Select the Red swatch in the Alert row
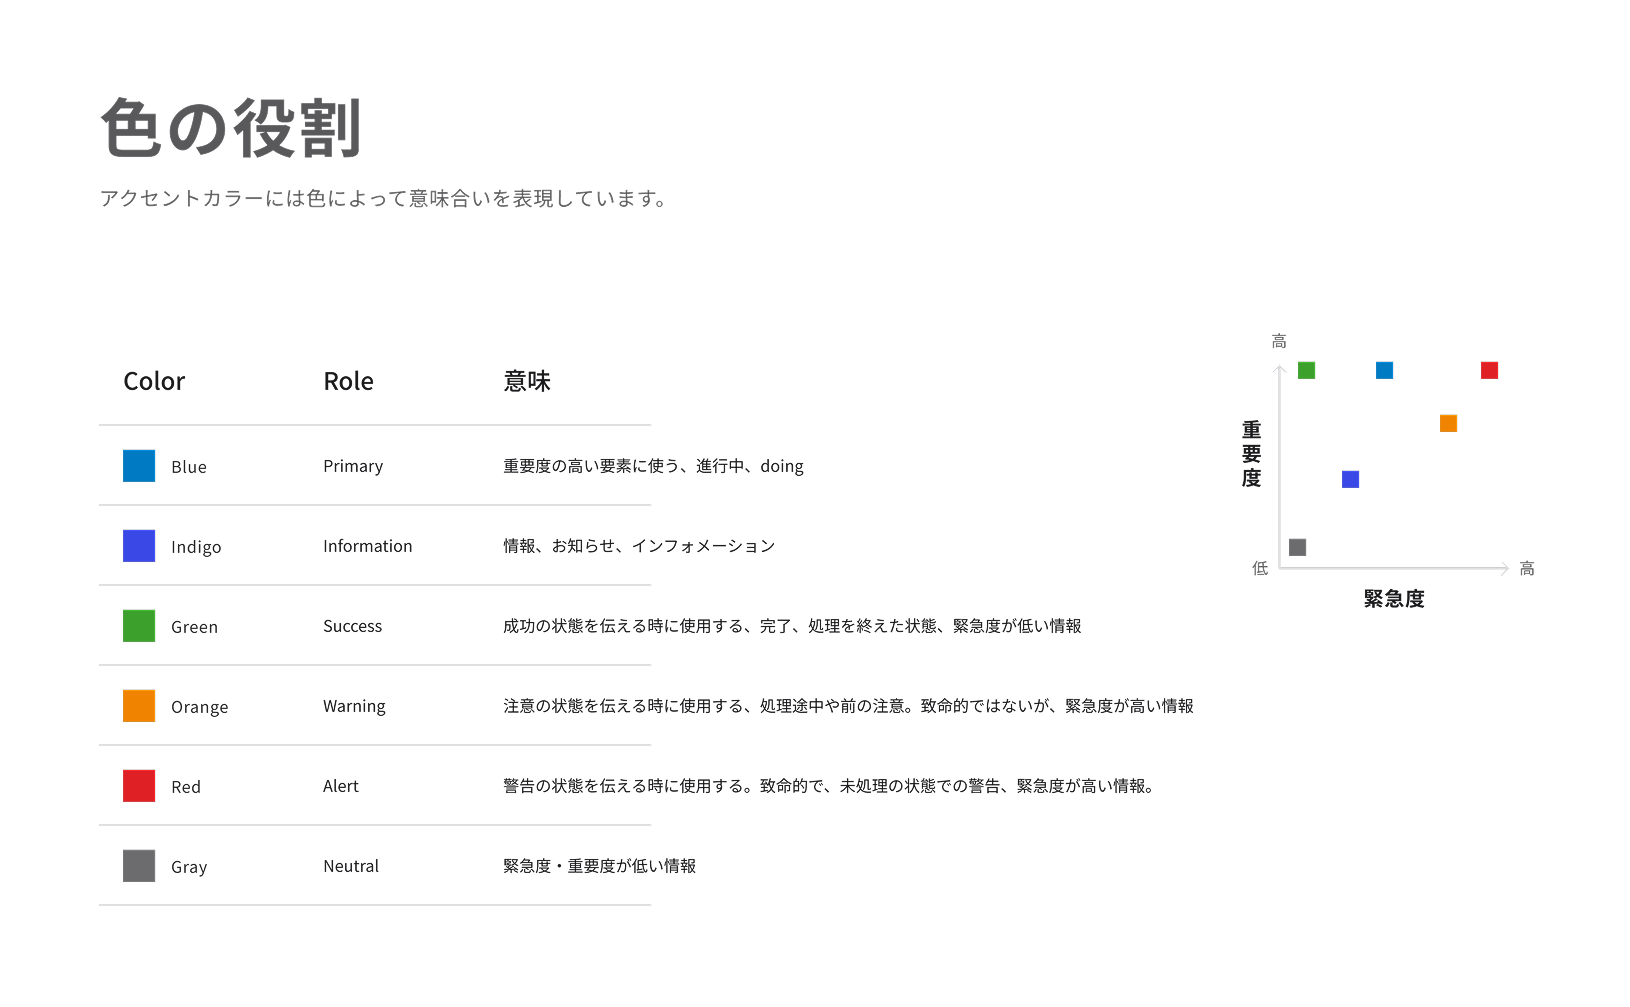This screenshot has height=1007, width=1630. pyautogui.click(x=139, y=786)
